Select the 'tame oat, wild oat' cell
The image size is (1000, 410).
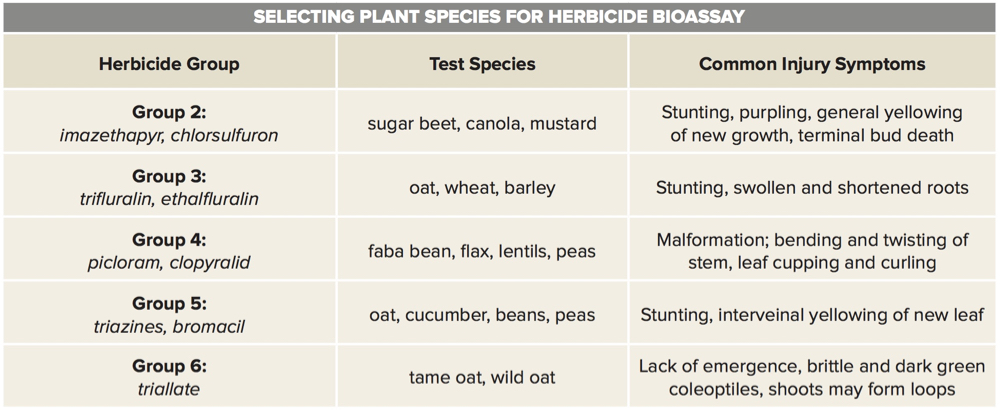[x=481, y=378]
